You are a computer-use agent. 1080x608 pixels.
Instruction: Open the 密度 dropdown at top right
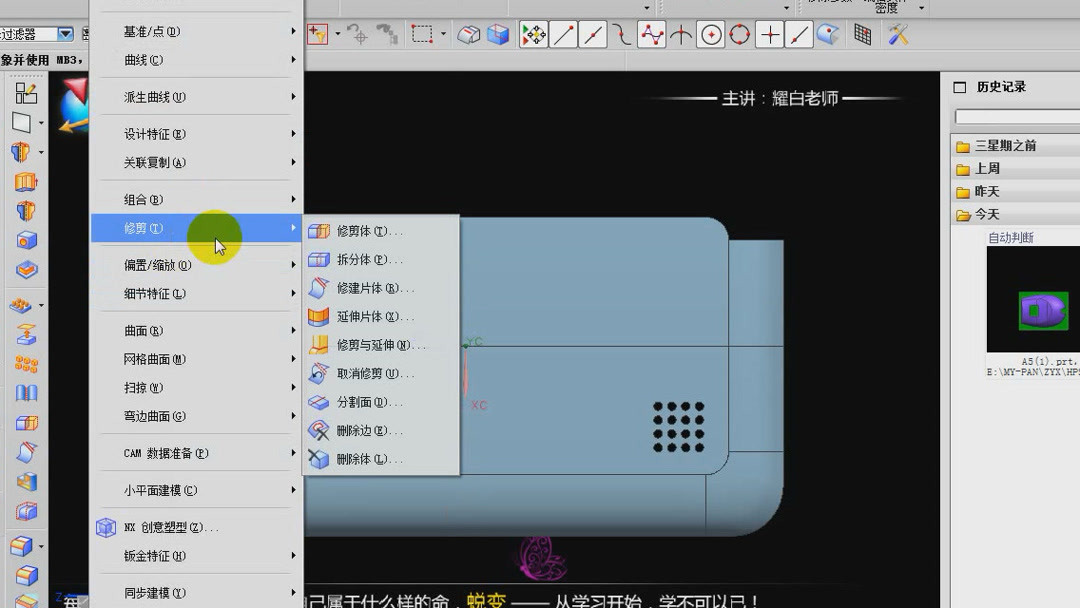[x=922, y=9]
